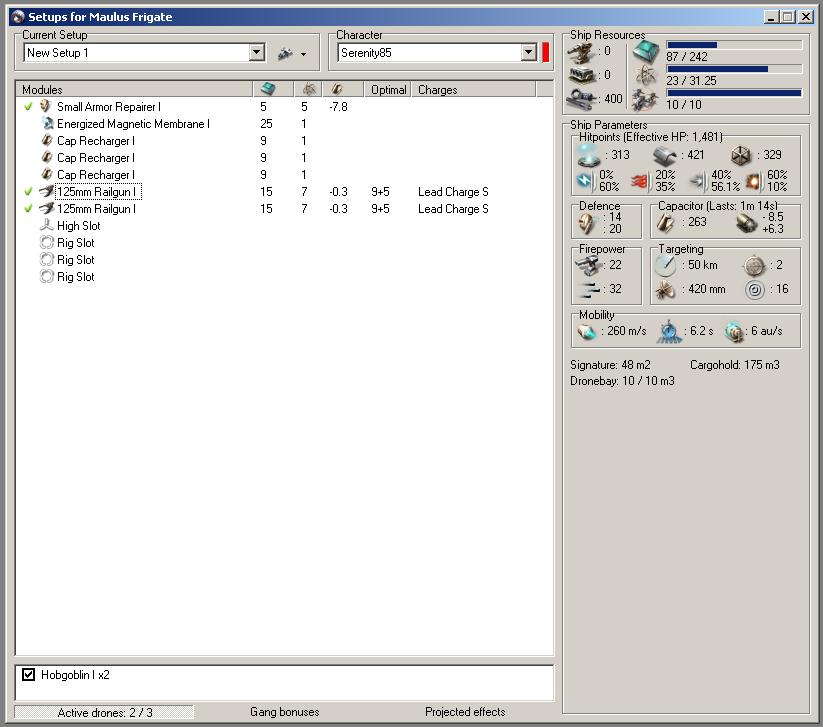Click the powergrid icon in Ship Resources

click(646, 76)
